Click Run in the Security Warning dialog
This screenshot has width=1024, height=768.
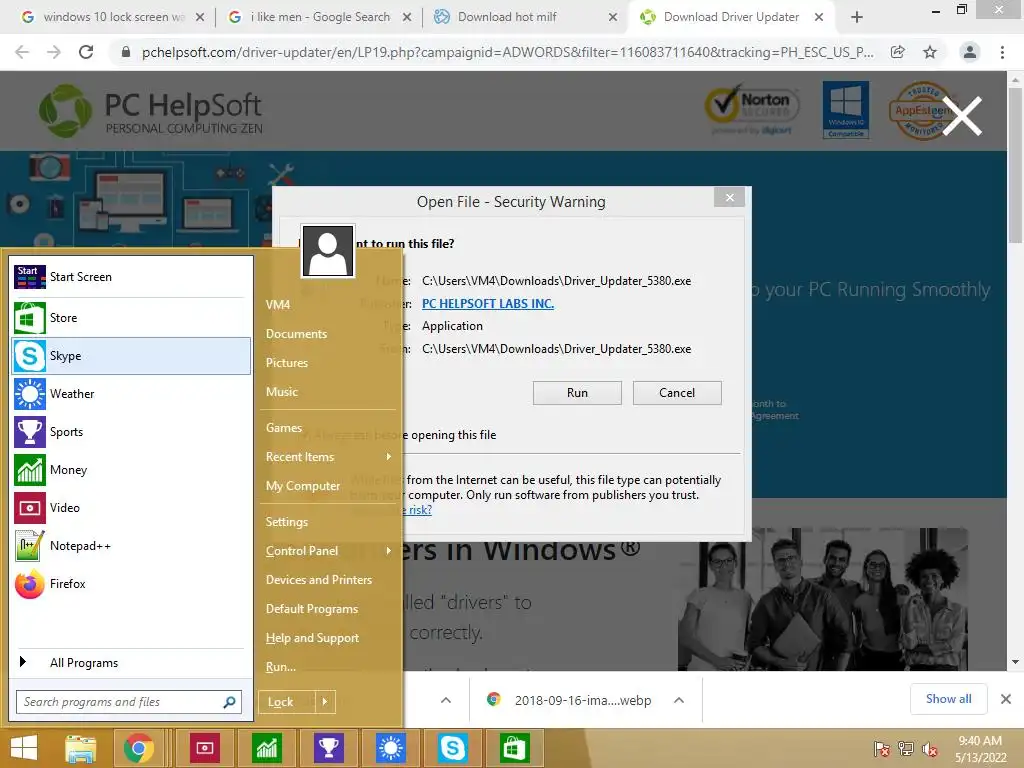(577, 393)
